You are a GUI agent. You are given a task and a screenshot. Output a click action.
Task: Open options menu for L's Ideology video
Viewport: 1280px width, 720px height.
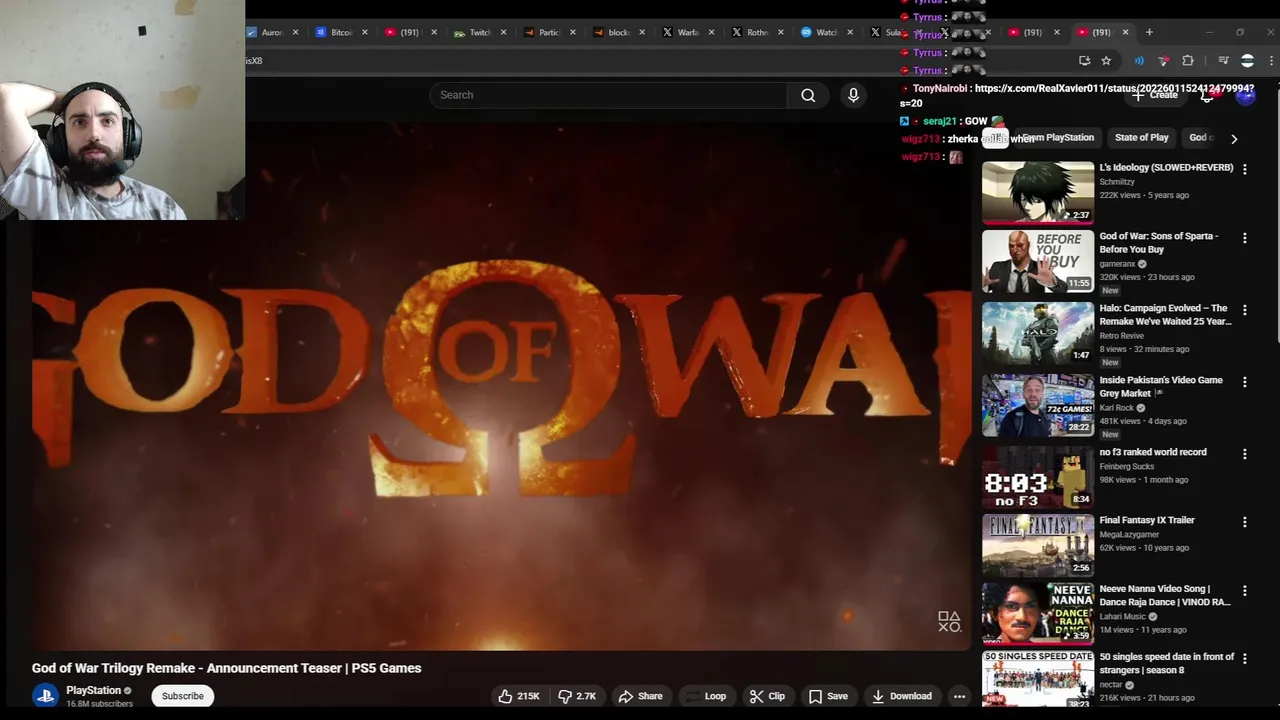pyautogui.click(x=1245, y=170)
